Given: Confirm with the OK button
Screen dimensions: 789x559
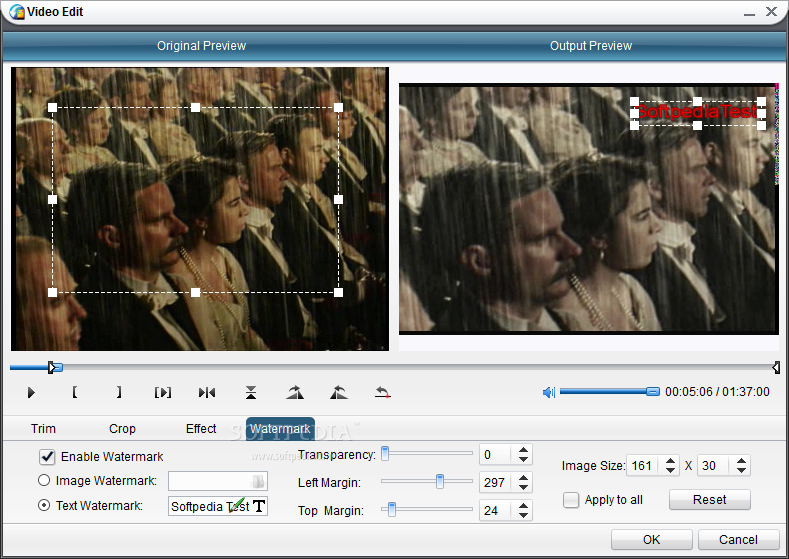Looking at the screenshot, I should point(652,539).
